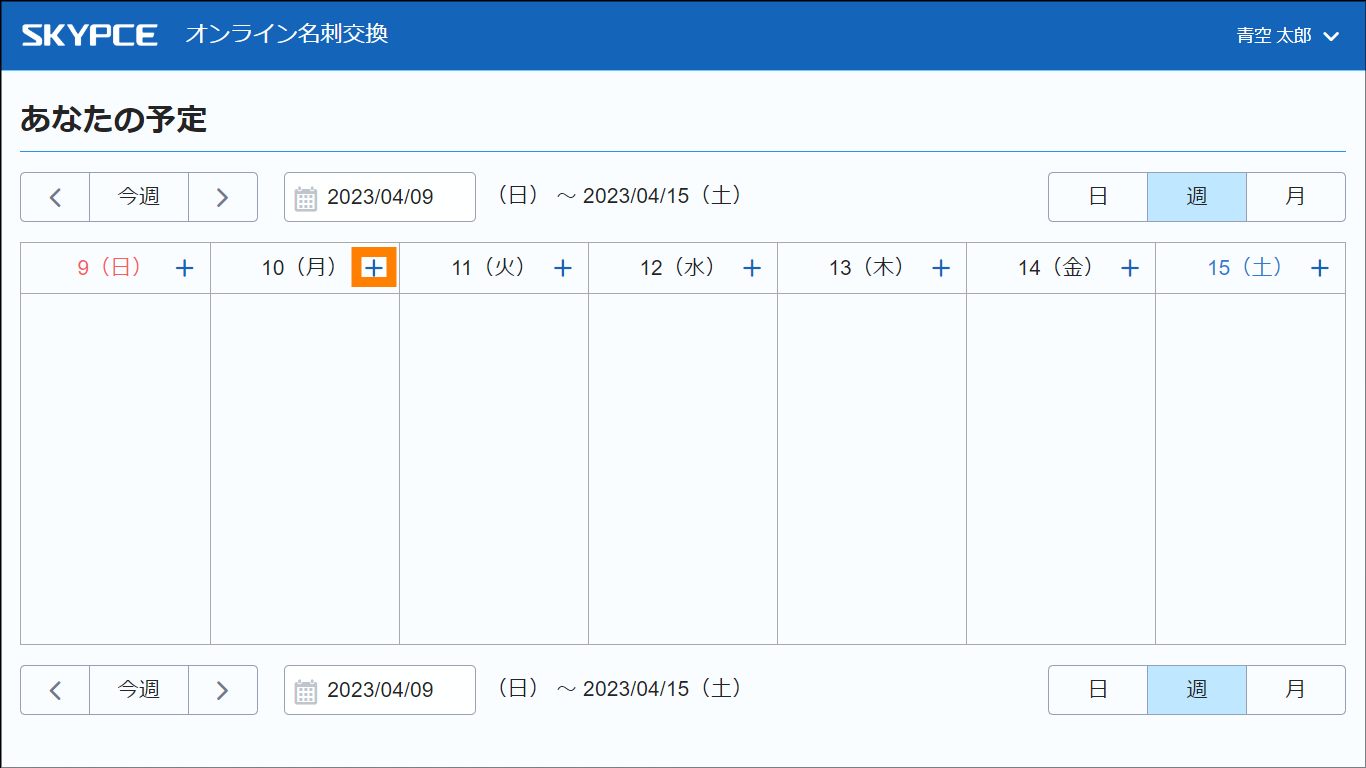The width and height of the screenshot is (1366, 768).
Task: Go to next week using bottom arrow
Action: click(x=223, y=690)
